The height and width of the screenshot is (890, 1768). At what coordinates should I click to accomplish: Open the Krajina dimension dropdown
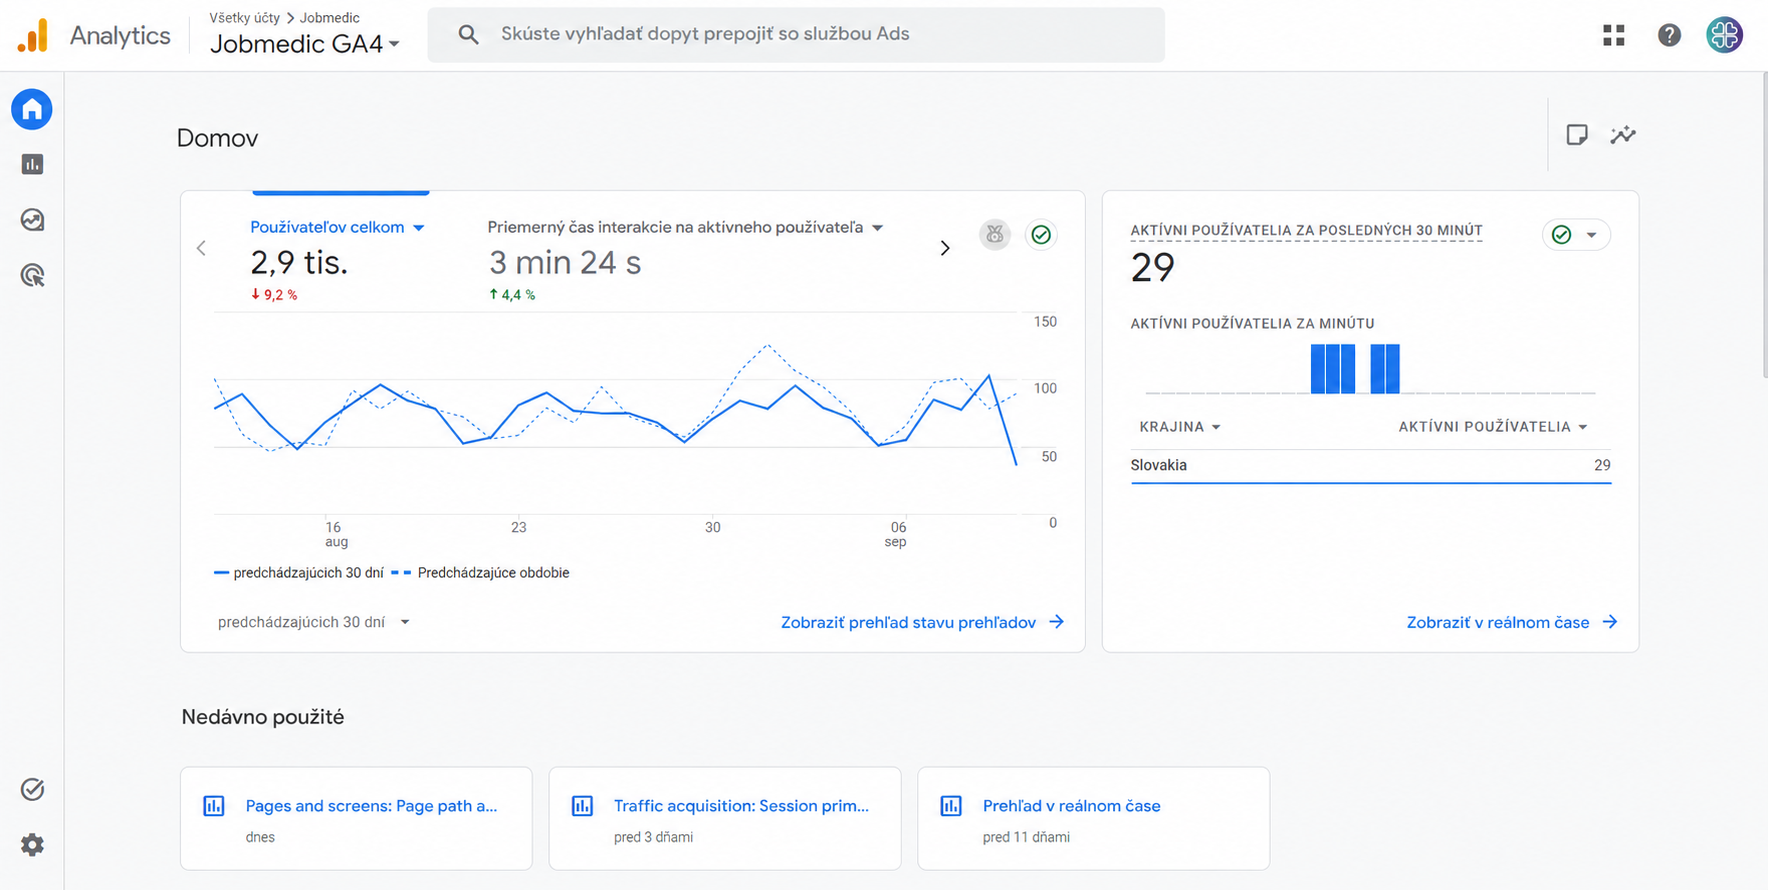(1180, 427)
